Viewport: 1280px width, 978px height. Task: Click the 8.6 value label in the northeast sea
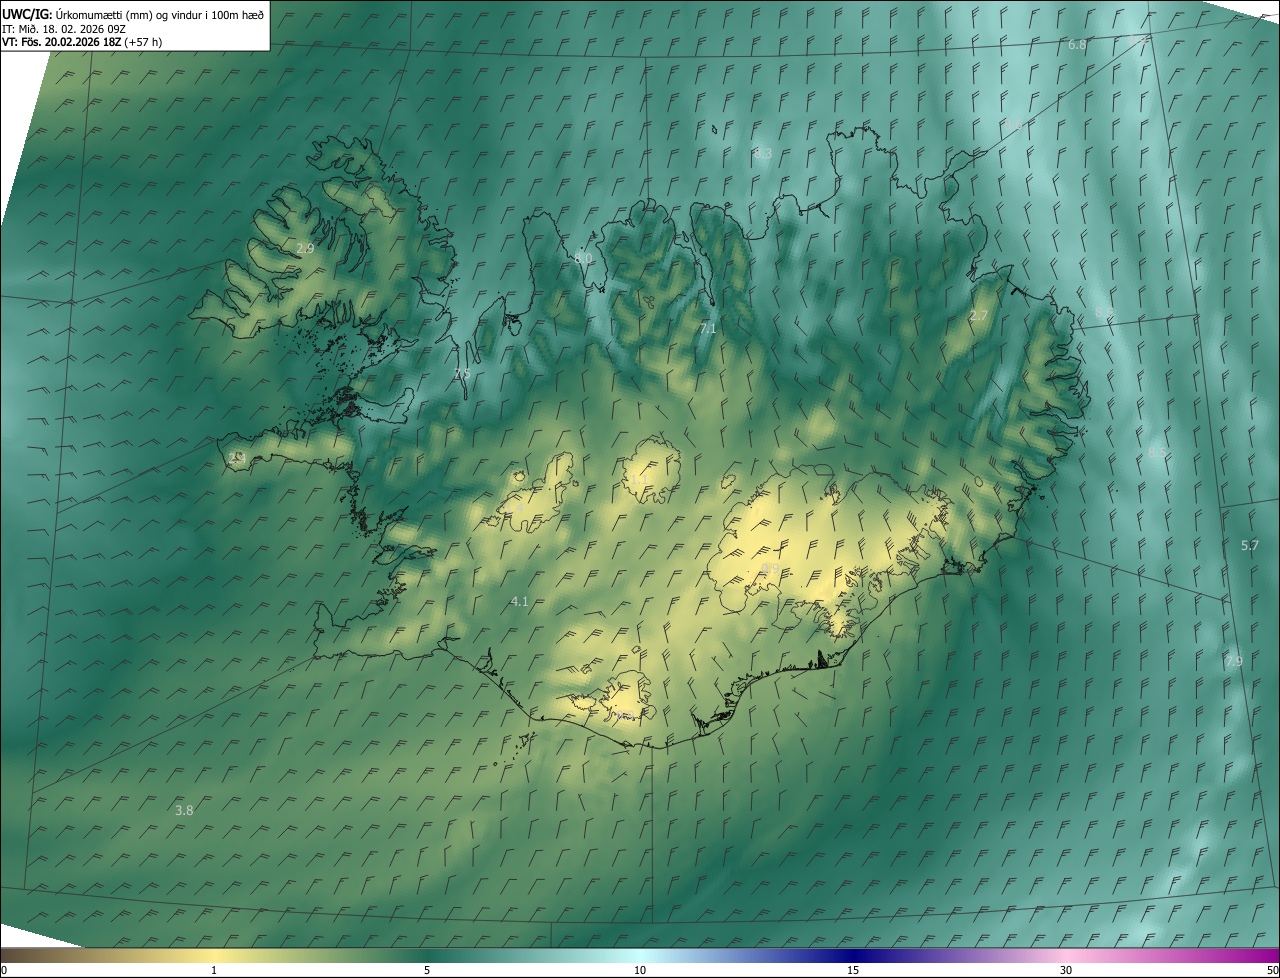point(1013,125)
